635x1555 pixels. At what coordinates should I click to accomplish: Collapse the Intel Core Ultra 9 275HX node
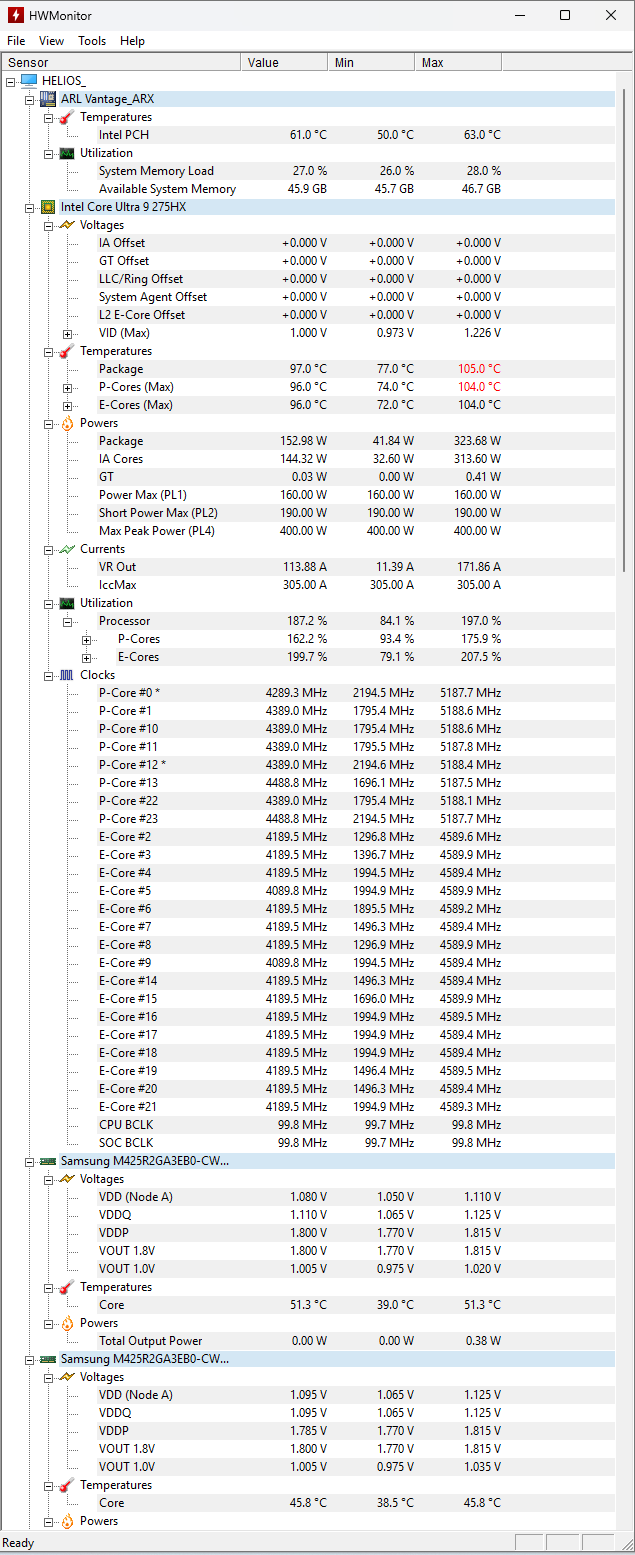point(30,207)
